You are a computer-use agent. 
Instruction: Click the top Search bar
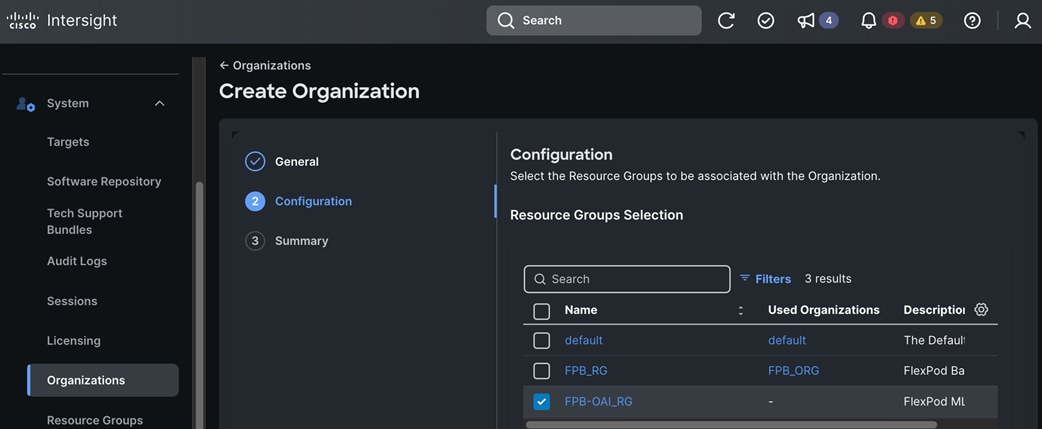point(593,21)
